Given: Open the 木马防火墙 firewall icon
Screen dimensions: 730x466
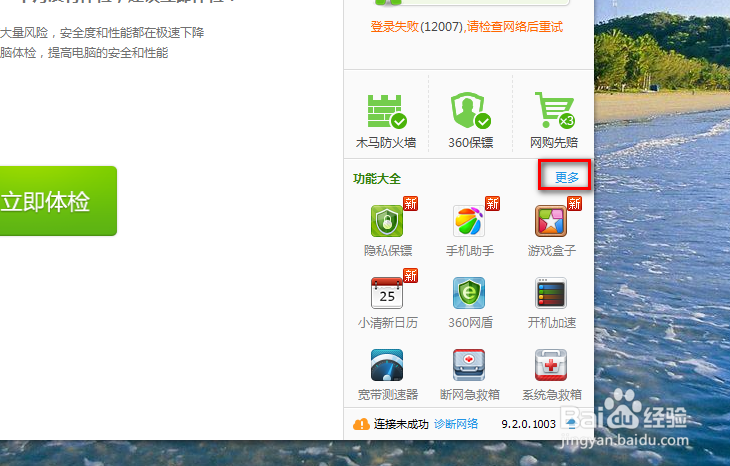Looking at the screenshot, I should [x=386, y=112].
